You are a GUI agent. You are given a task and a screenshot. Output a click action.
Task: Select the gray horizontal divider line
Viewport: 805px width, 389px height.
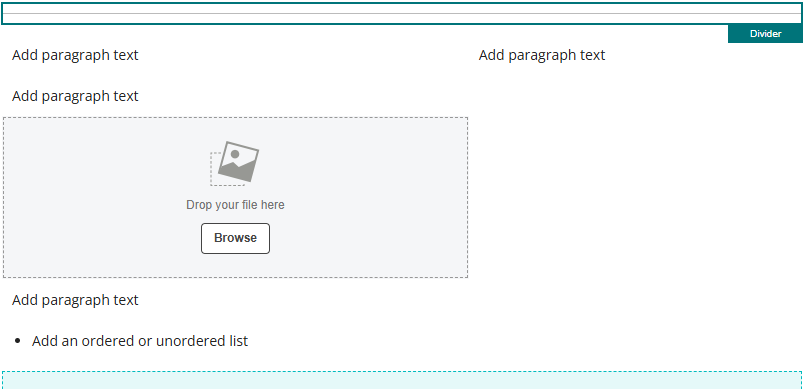pos(402,13)
